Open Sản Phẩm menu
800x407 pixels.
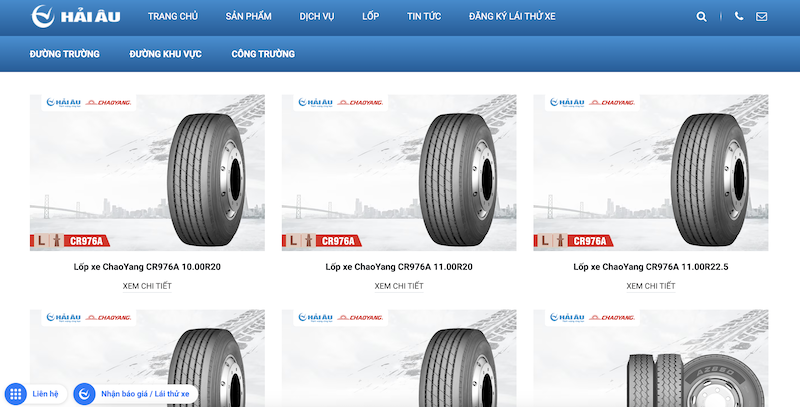tap(248, 17)
